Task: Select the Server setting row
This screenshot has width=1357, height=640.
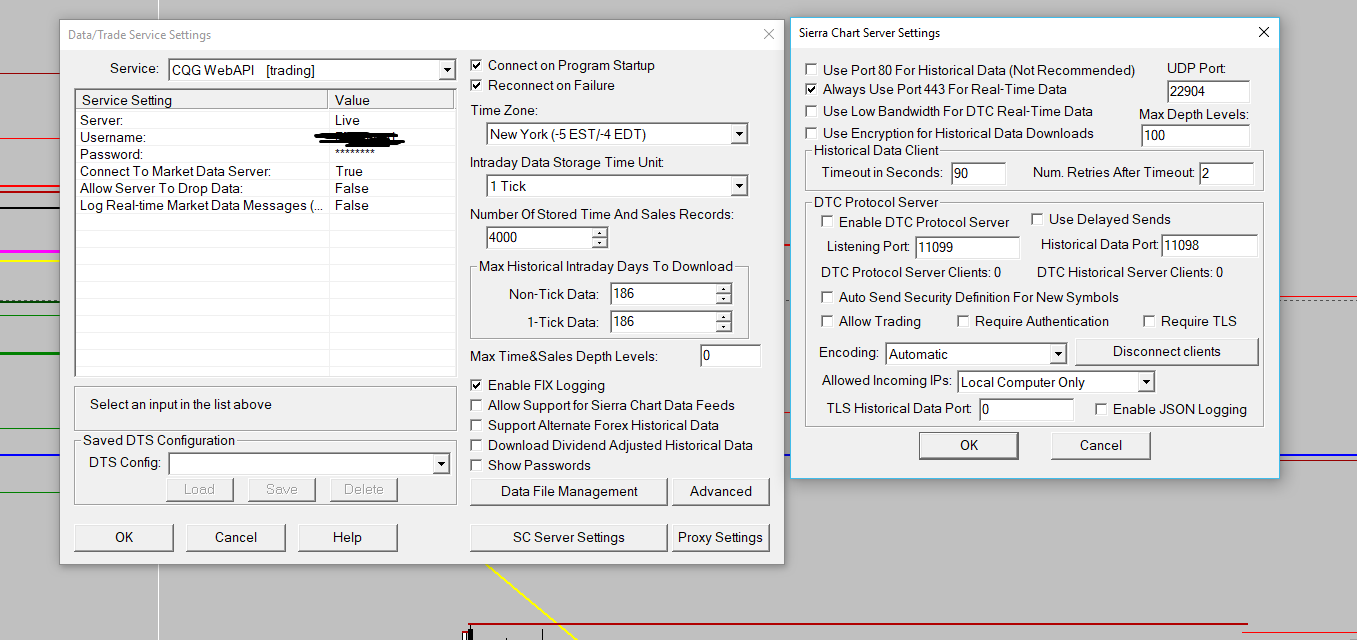Action: (x=265, y=120)
